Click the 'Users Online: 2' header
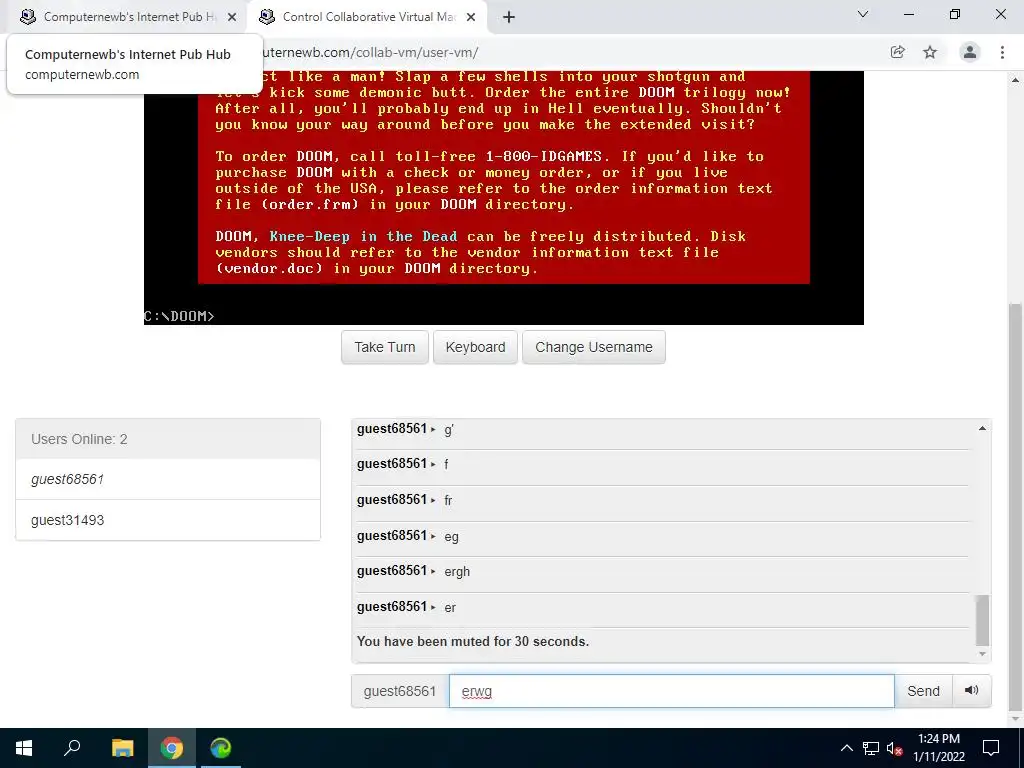This screenshot has height=768, width=1024. (168, 439)
